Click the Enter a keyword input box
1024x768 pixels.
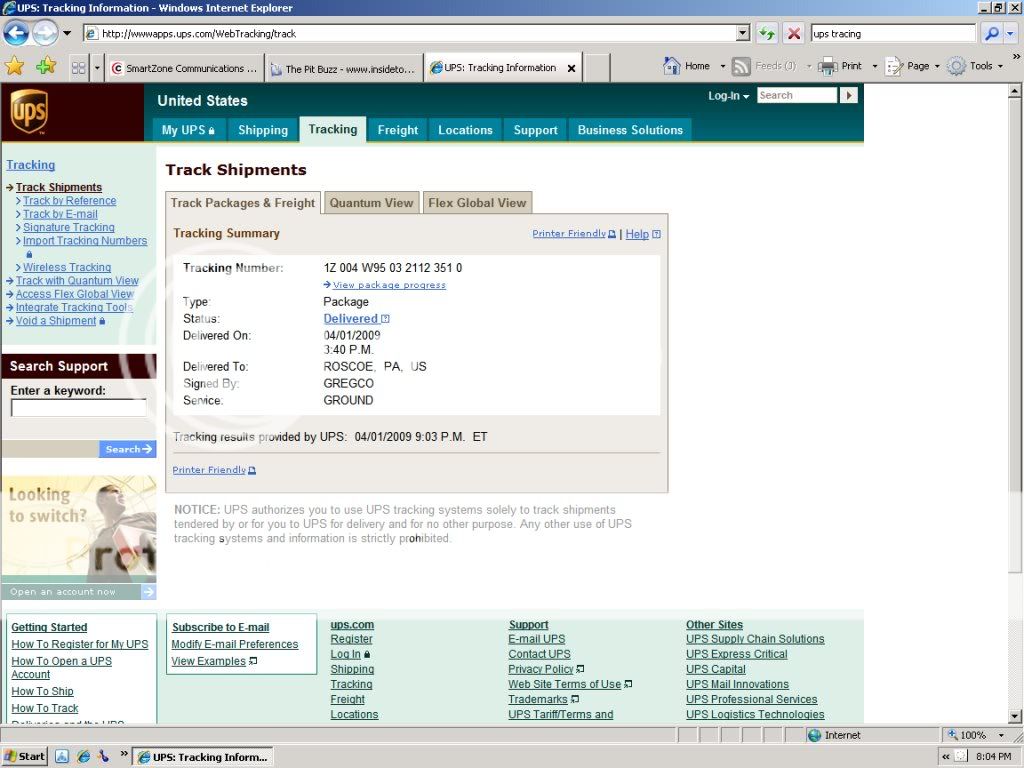click(x=78, y=408)
